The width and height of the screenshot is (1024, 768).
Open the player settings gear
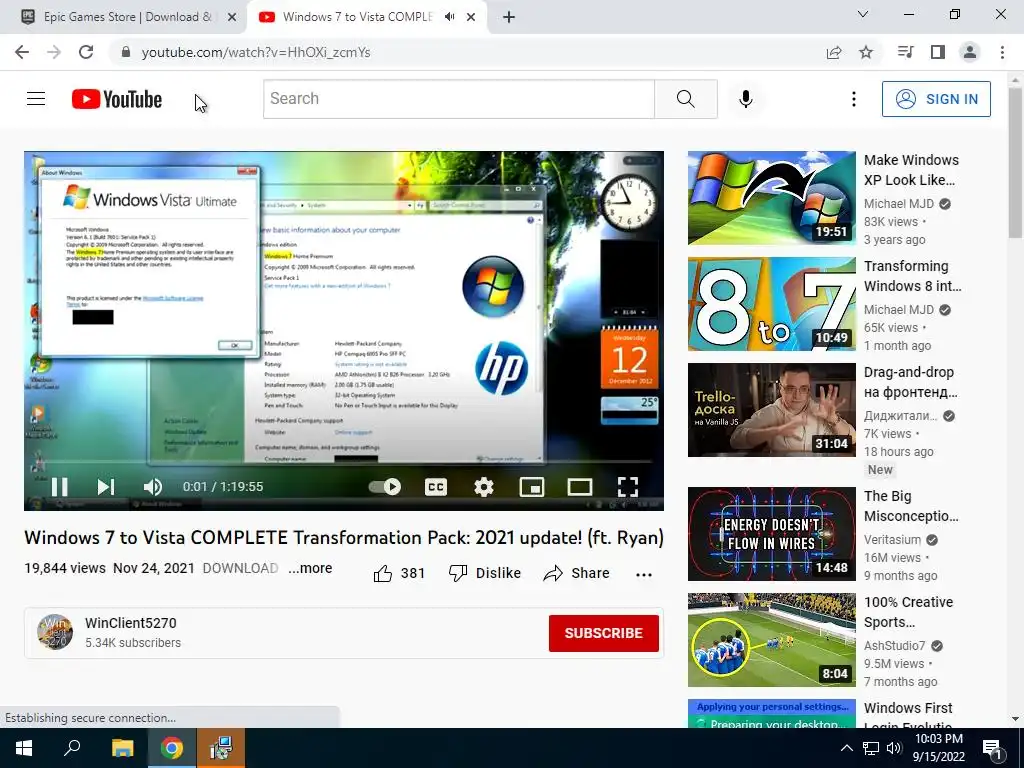pyautogui.click(x=484, y=487)
